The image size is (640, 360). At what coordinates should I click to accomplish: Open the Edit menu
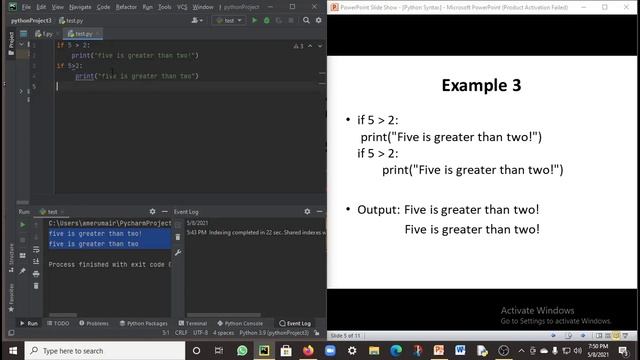click(x=41, y=7)
